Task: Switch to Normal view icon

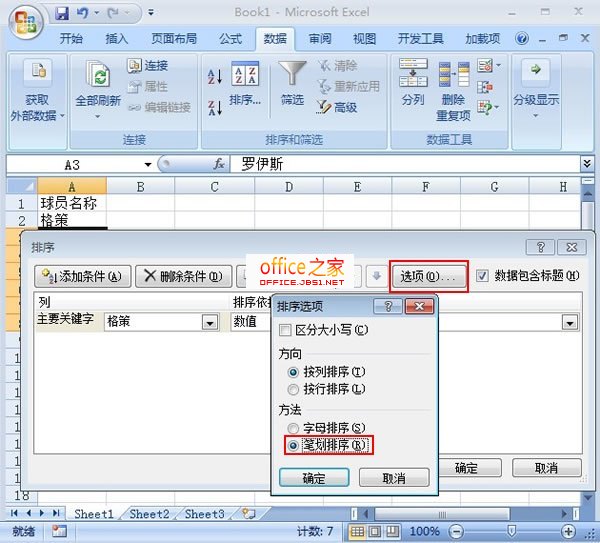Action: [357, 531]
